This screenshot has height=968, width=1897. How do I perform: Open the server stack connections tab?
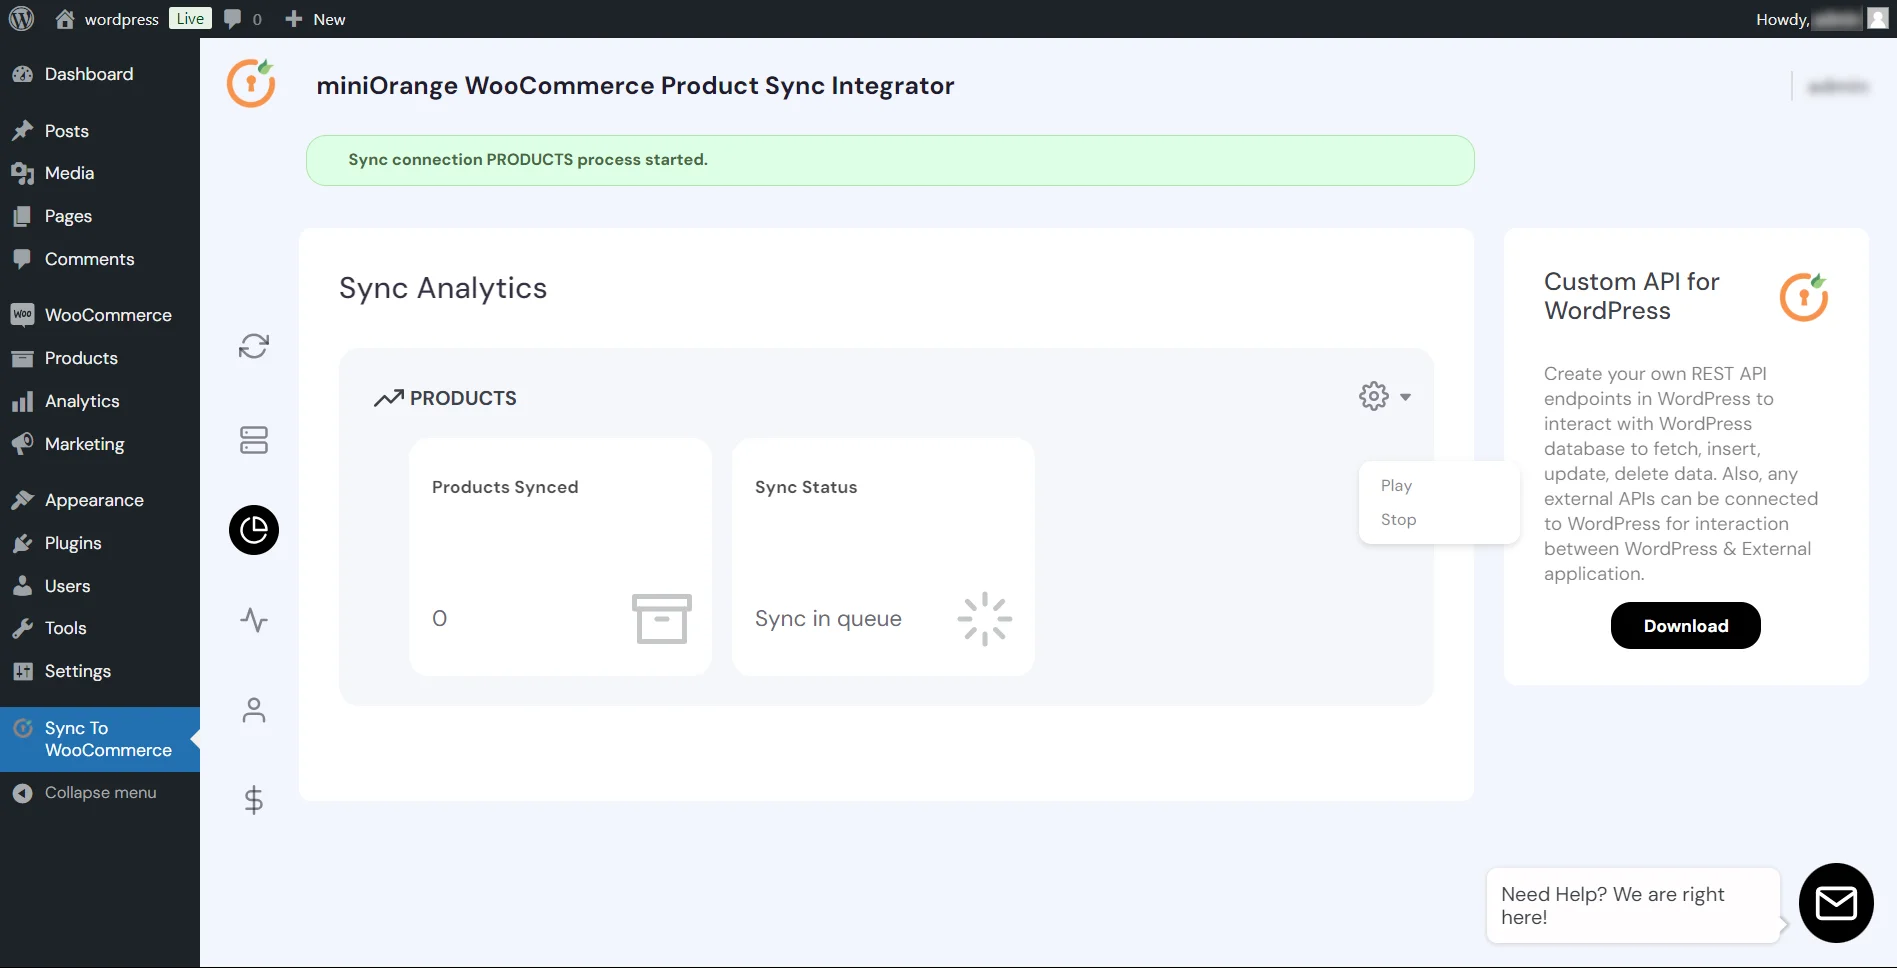click(254, 440)
